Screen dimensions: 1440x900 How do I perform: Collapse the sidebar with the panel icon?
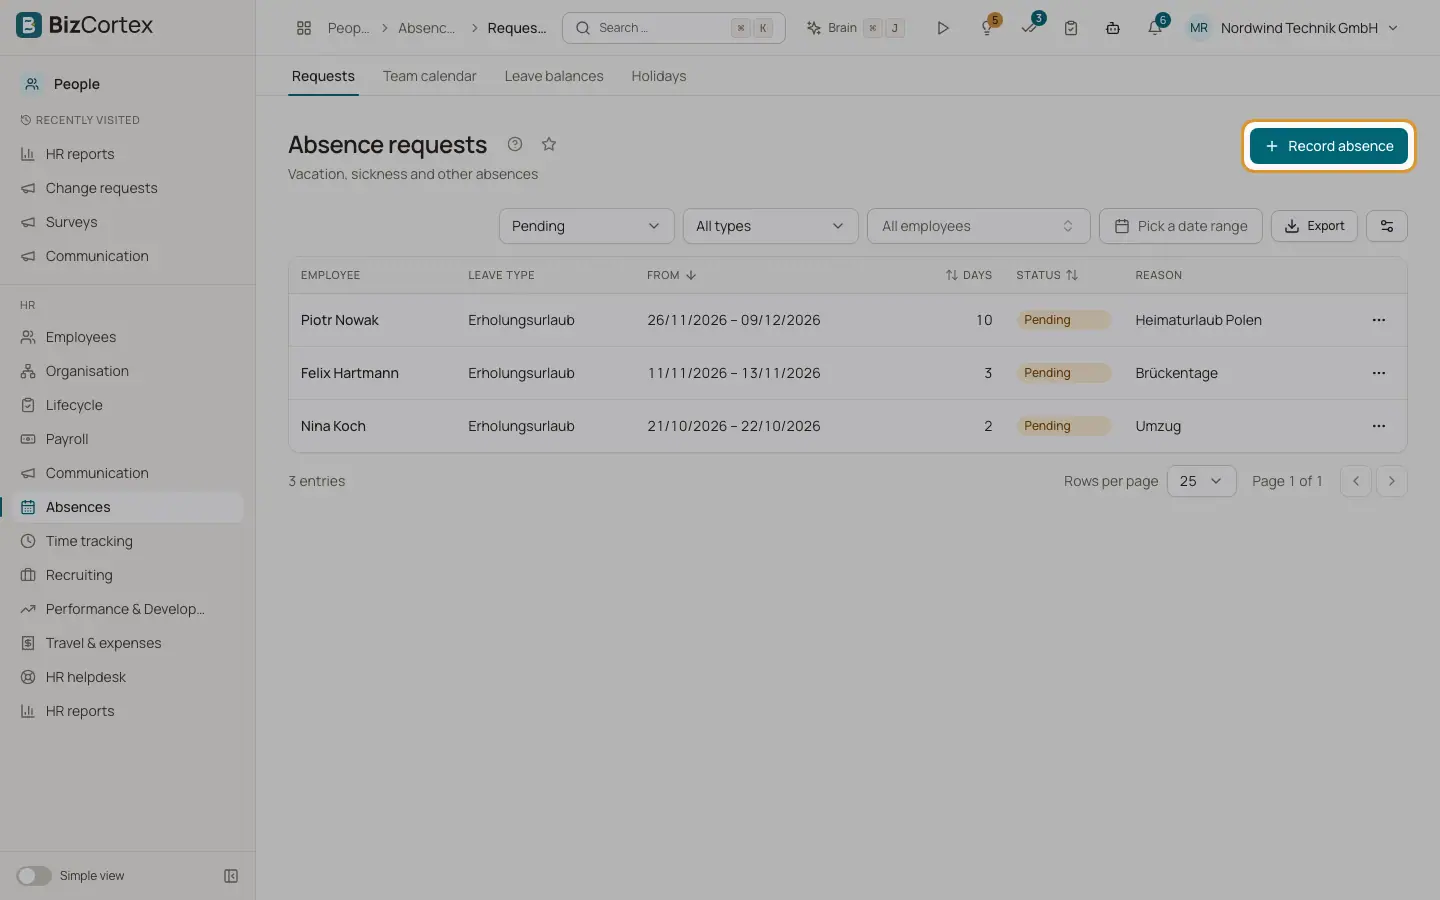coord(231,876)
